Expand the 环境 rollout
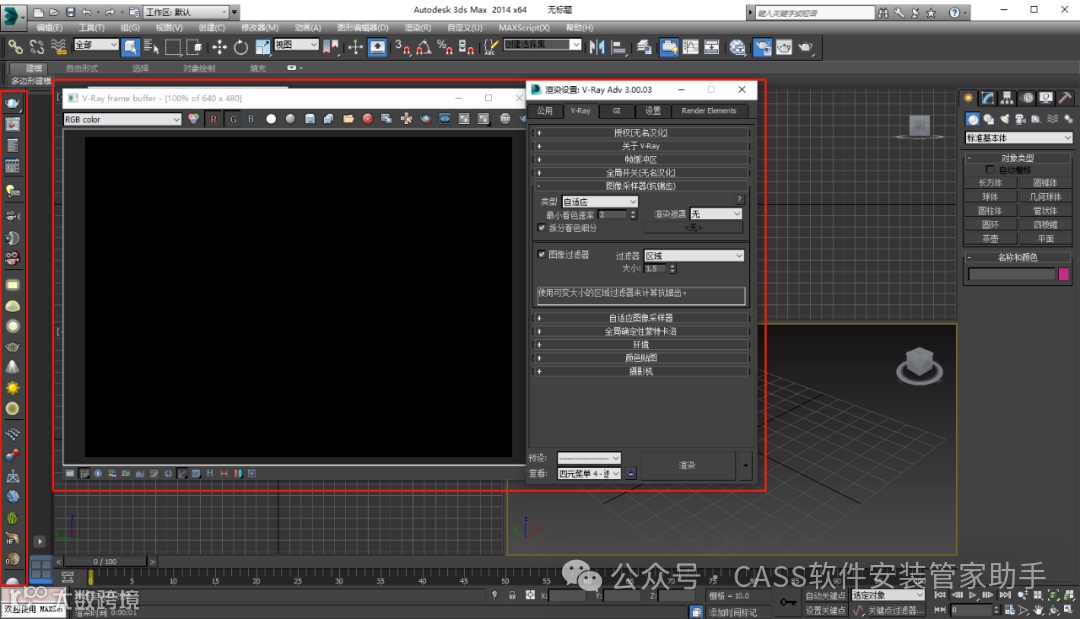The width and height of the screenshot is (1080, 619). [641, 344]
